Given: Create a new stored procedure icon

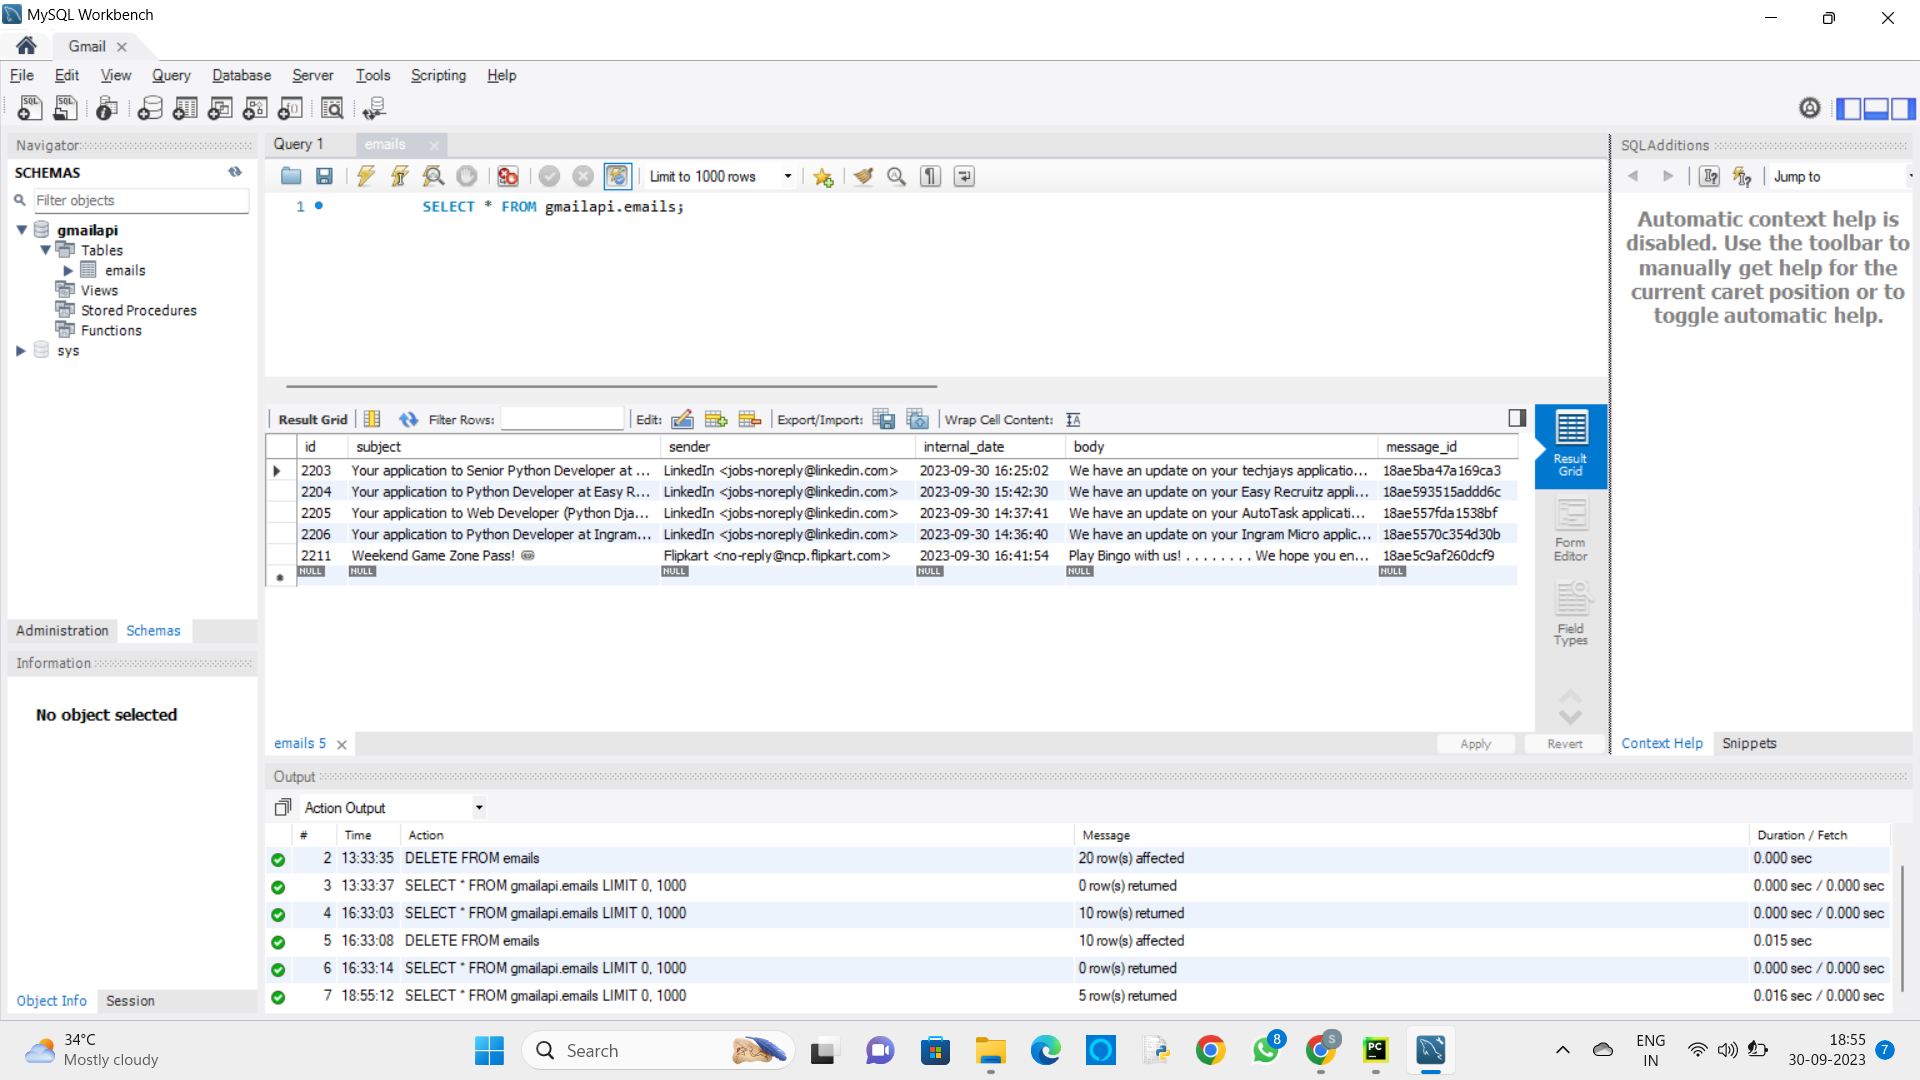Looking at the screenshot, I should pos(255,108).
